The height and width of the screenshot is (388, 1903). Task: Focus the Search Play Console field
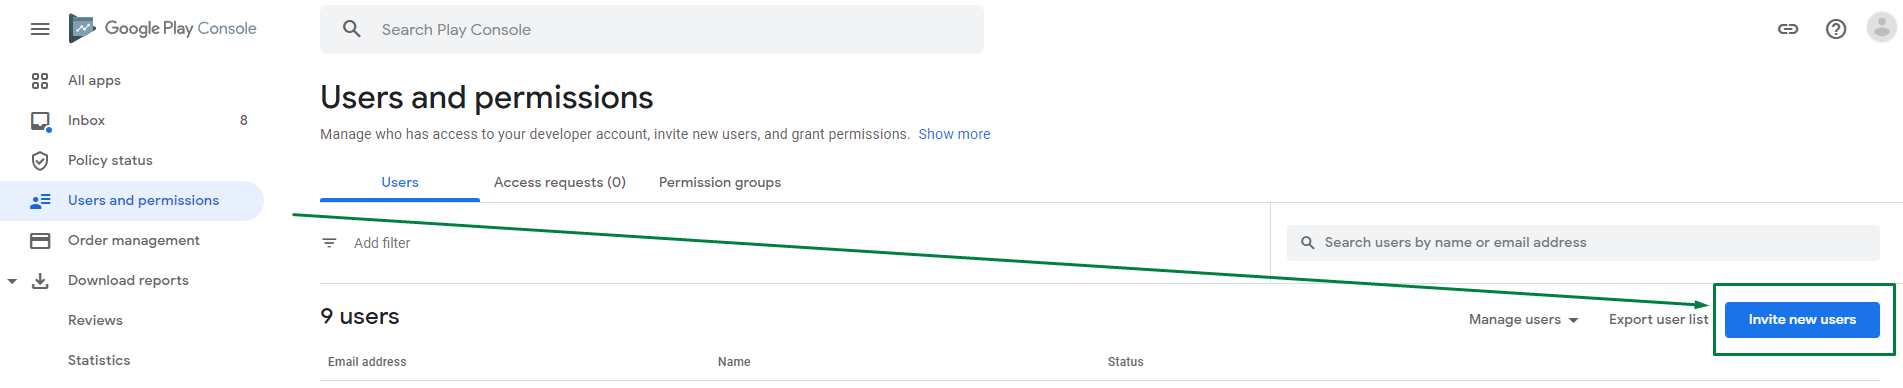click(652, 29)
